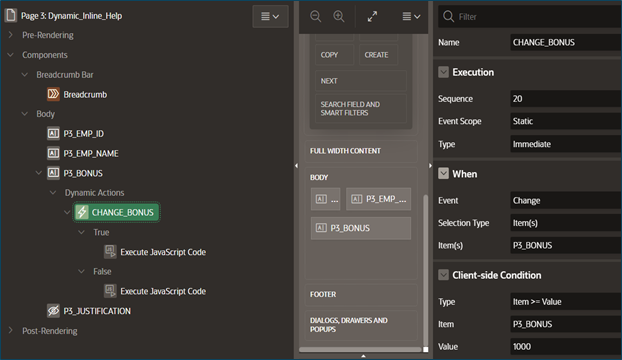Viewport: 622px width, 360px height.
Task: Click the FULL WIDTH CONTENT region
Action: tap(361, 151)
